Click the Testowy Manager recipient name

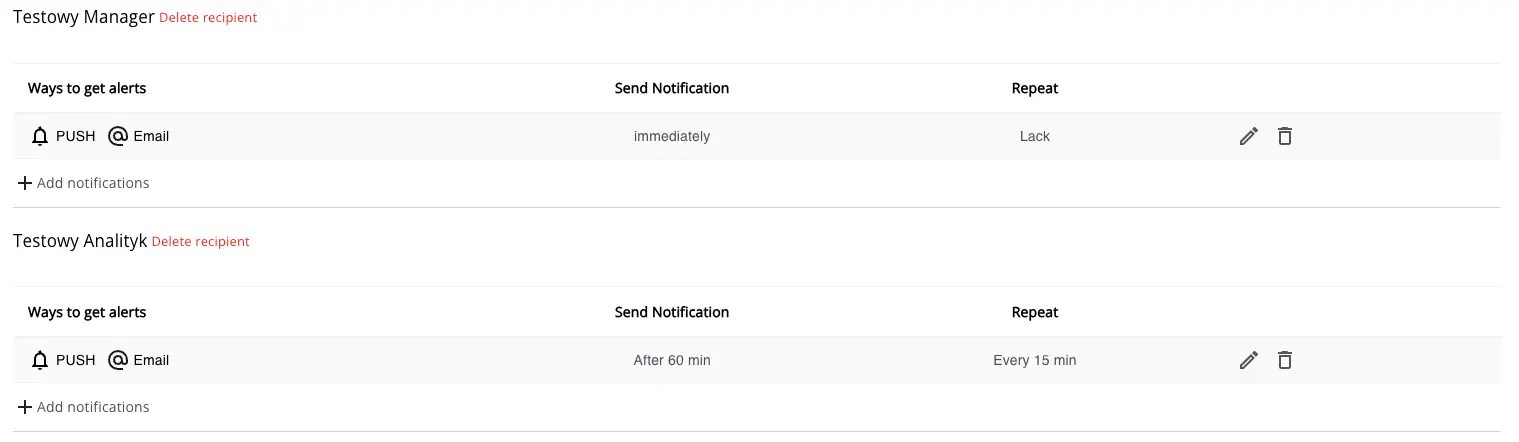(x=83, y=17)
